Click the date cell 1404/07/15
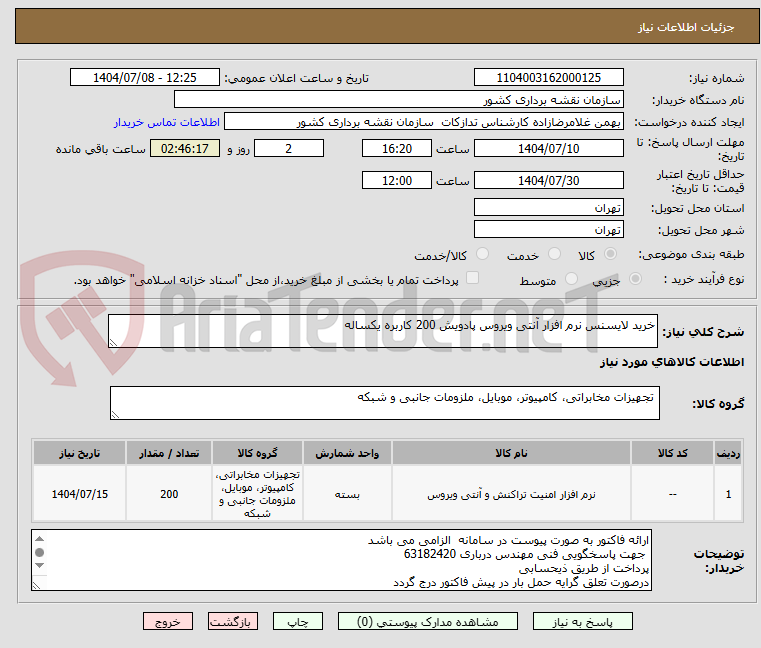The image size is (761, 648). pyautogui.click(x=80, y=494)
